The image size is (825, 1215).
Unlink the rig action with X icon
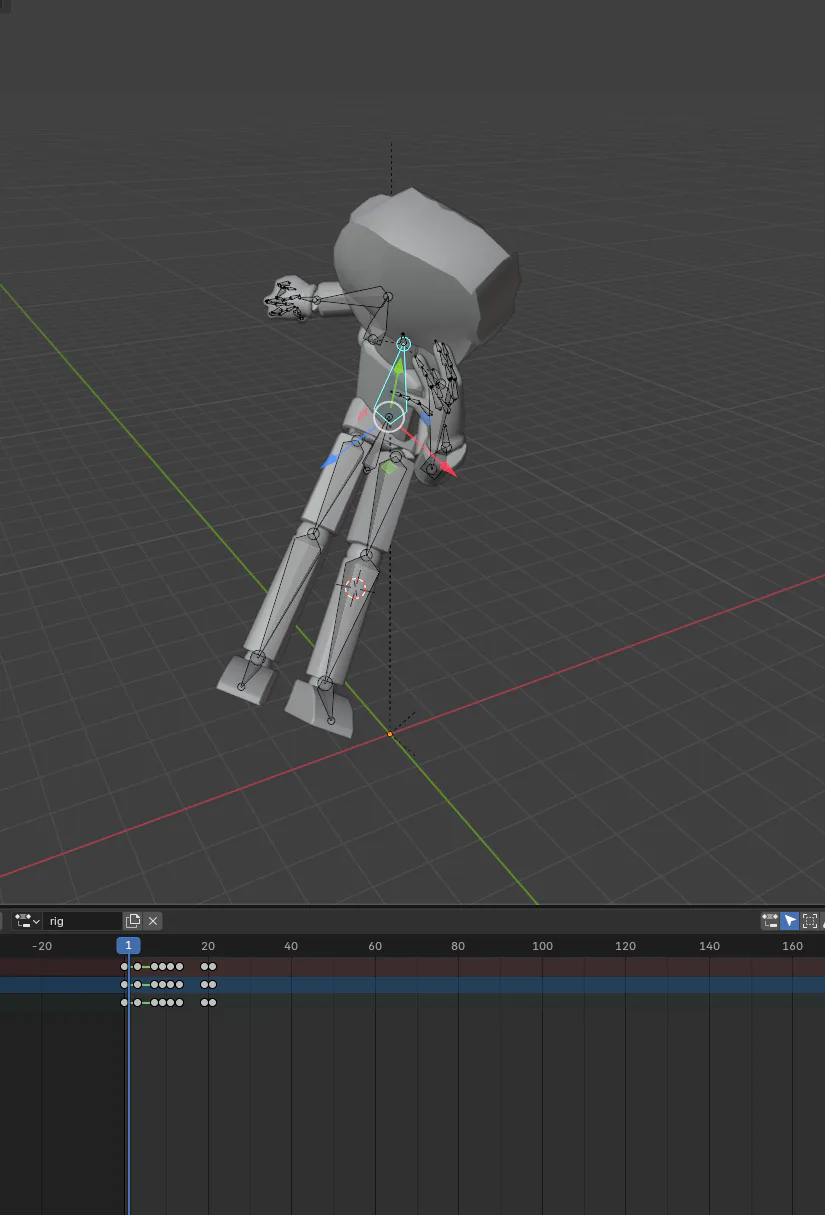[153, 921]
